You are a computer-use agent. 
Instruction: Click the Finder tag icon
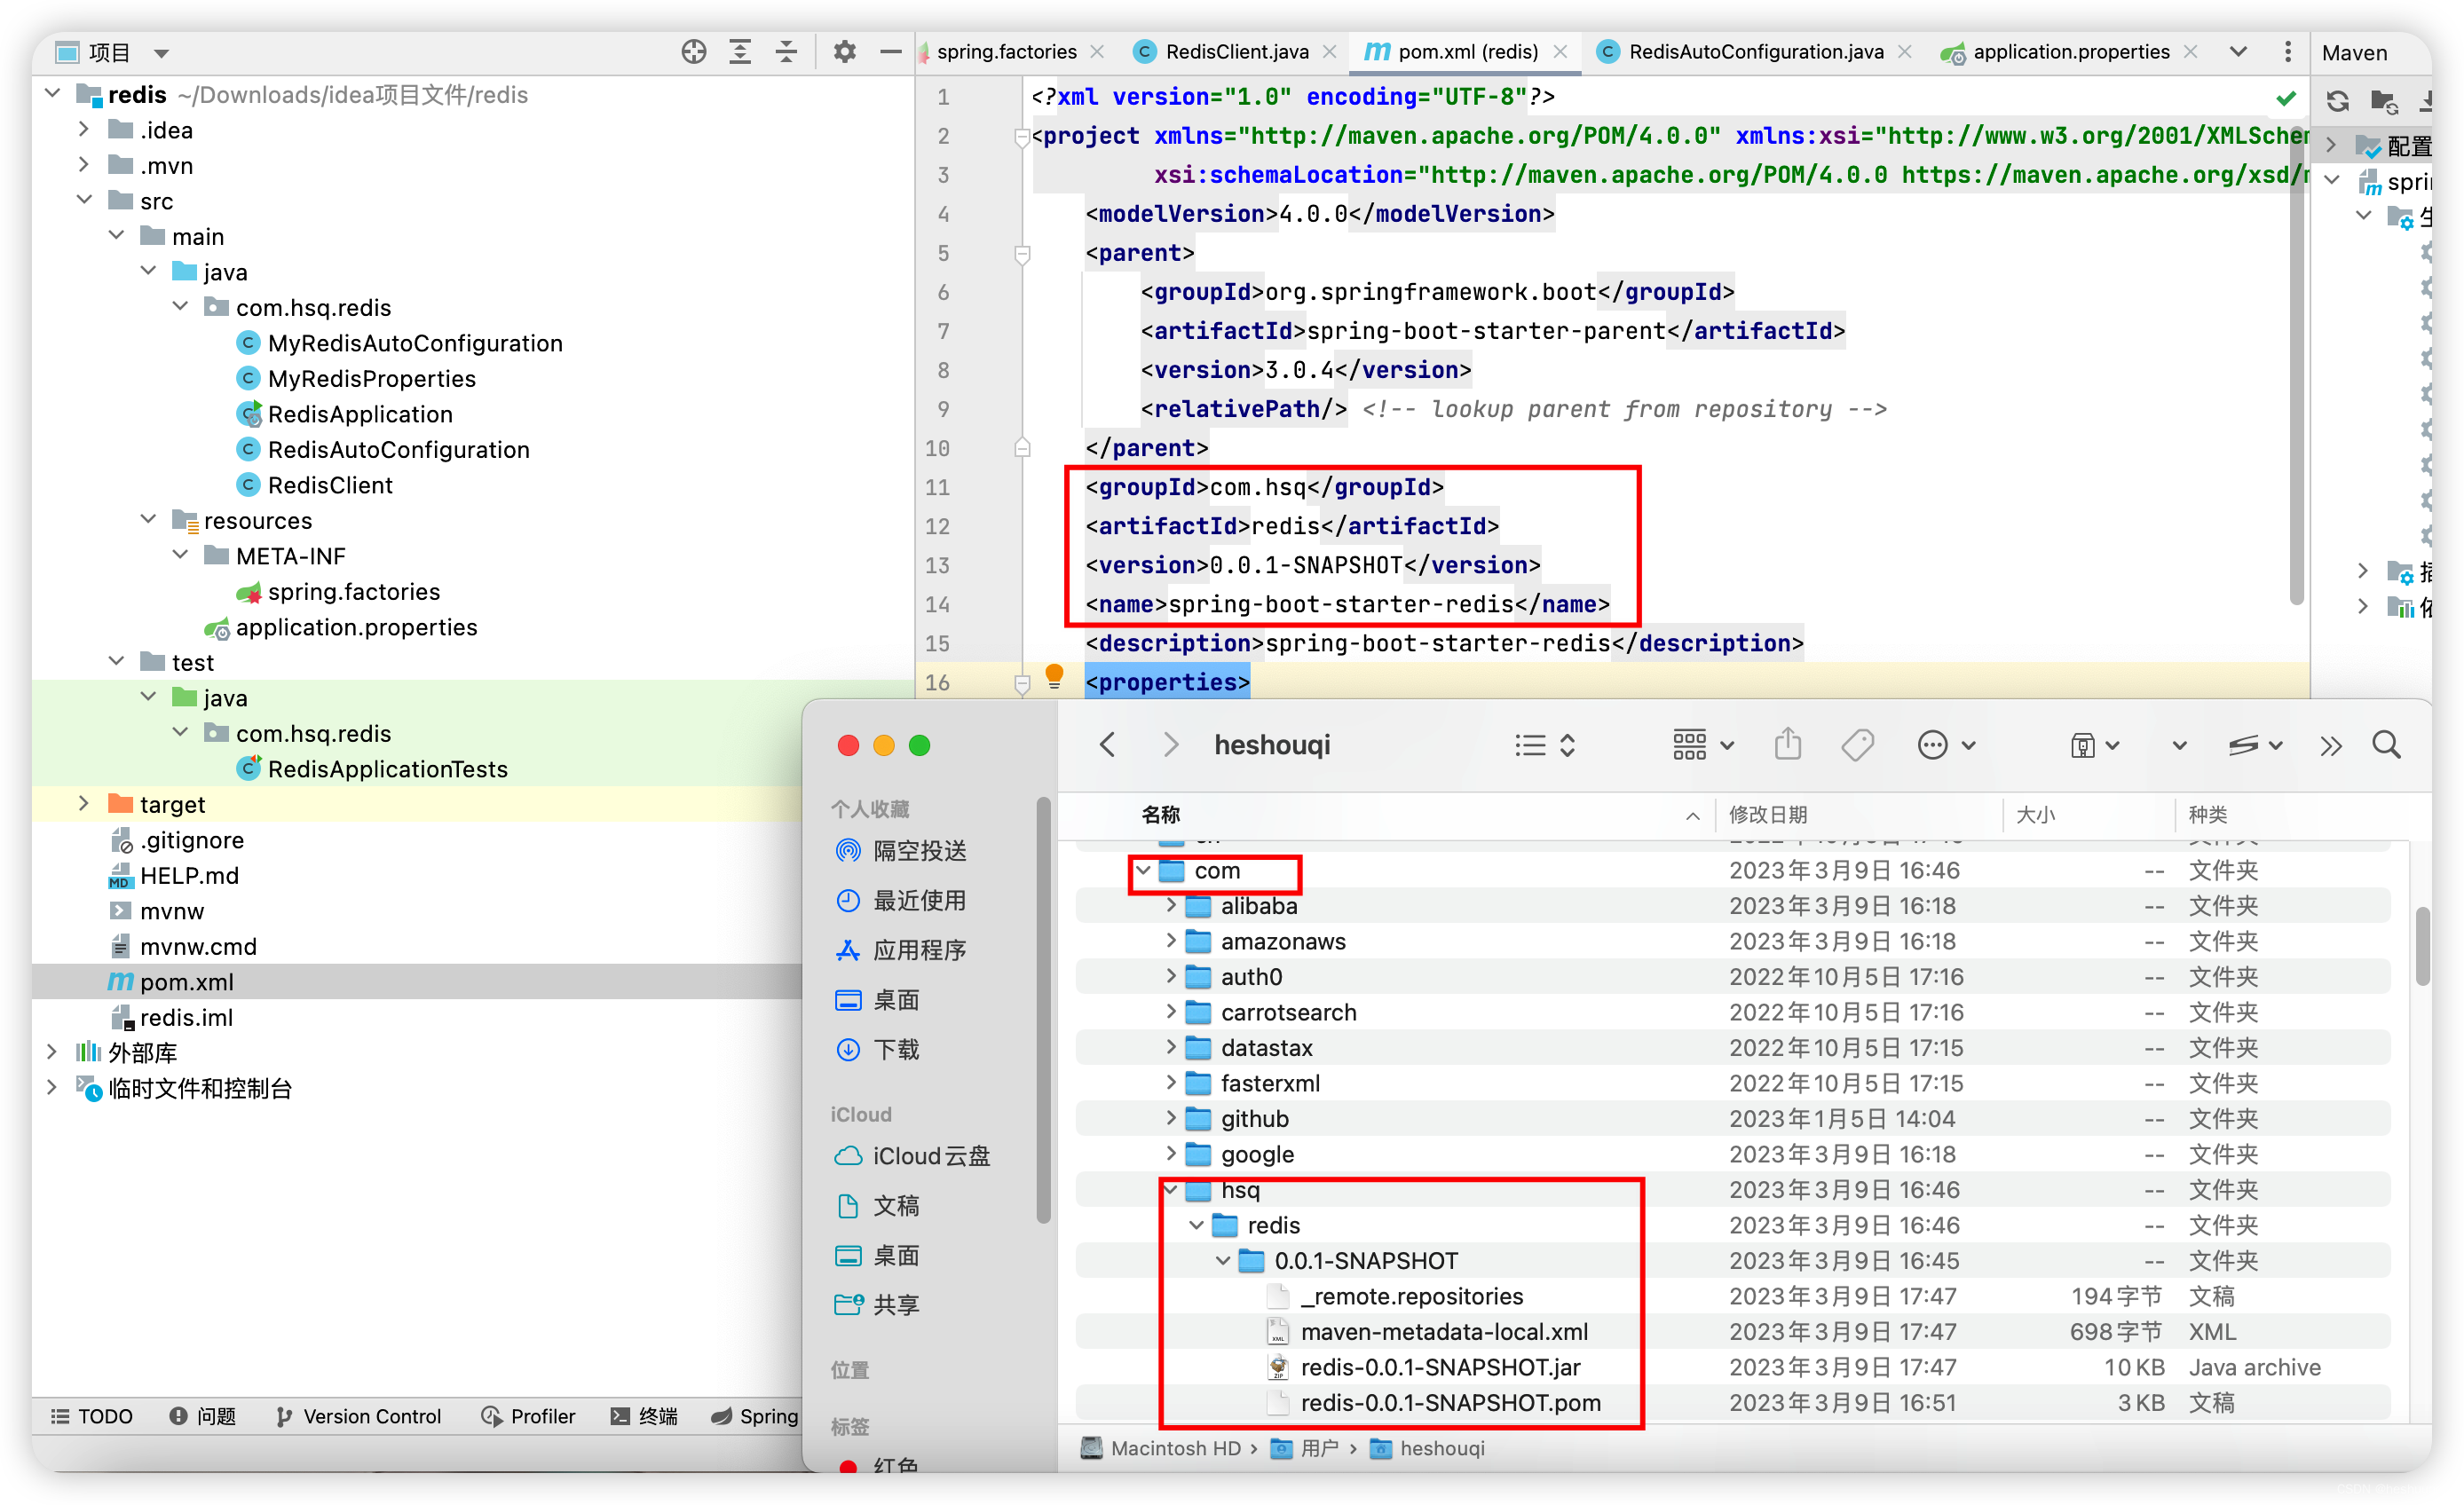[1857, 745]
